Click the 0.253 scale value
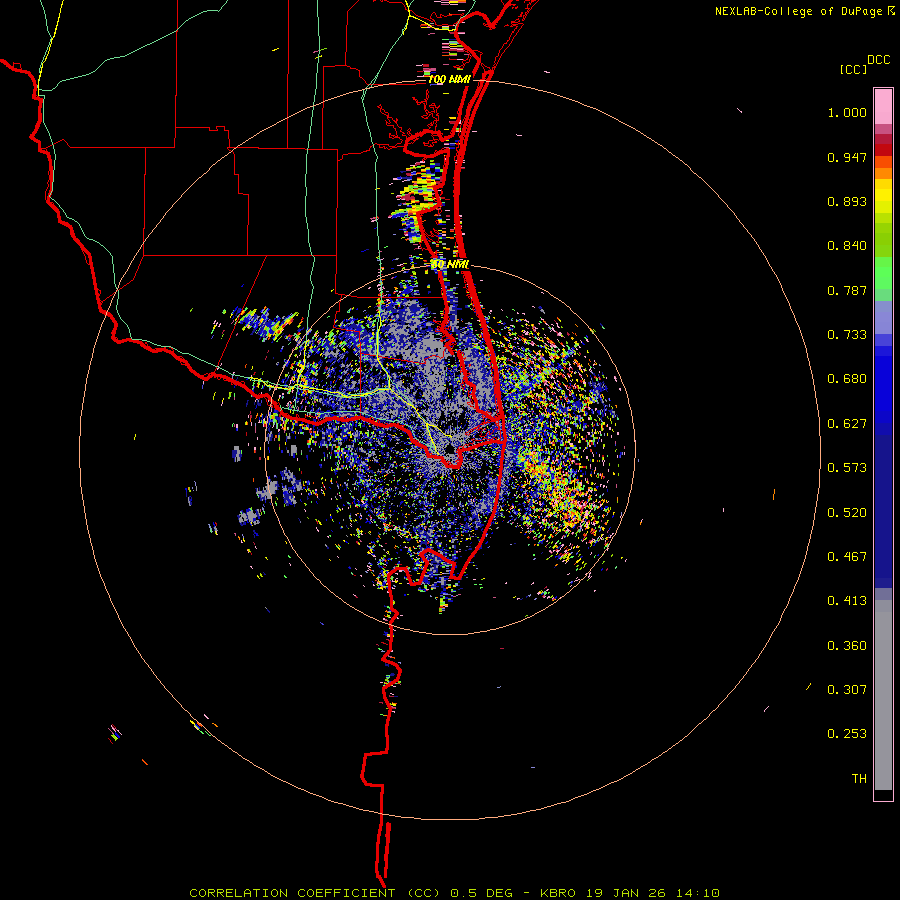Screen dimensions: 900x900 [x=847, y=734]
